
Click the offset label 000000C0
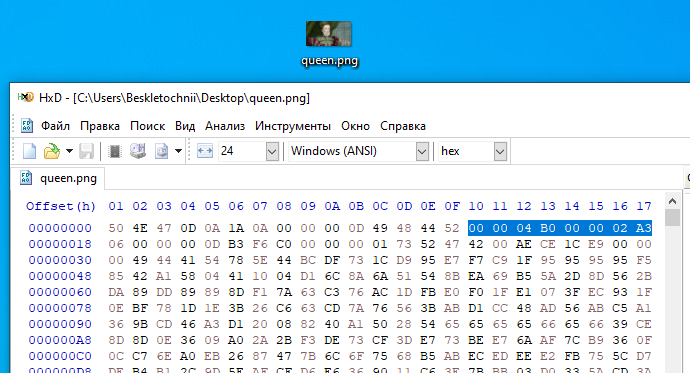pyautogui.click(x=60, y=356)
